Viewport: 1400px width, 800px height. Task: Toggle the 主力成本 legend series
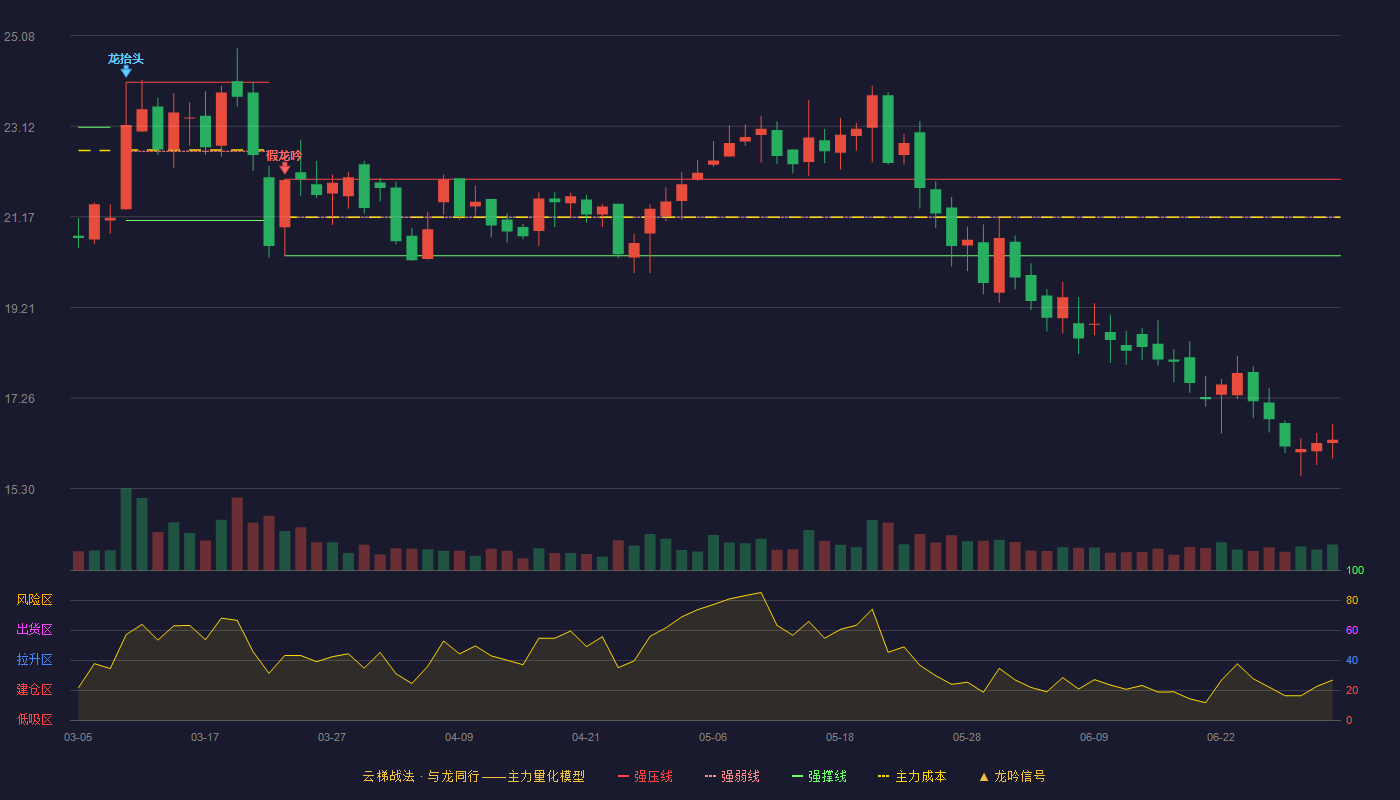coord(912,776)
